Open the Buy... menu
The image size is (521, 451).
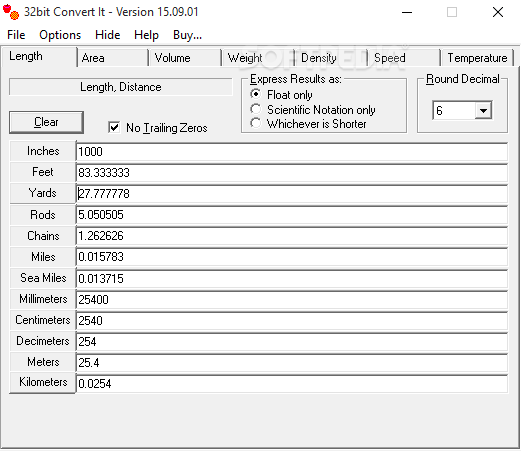pyautogui.click(x=187, y=35)
